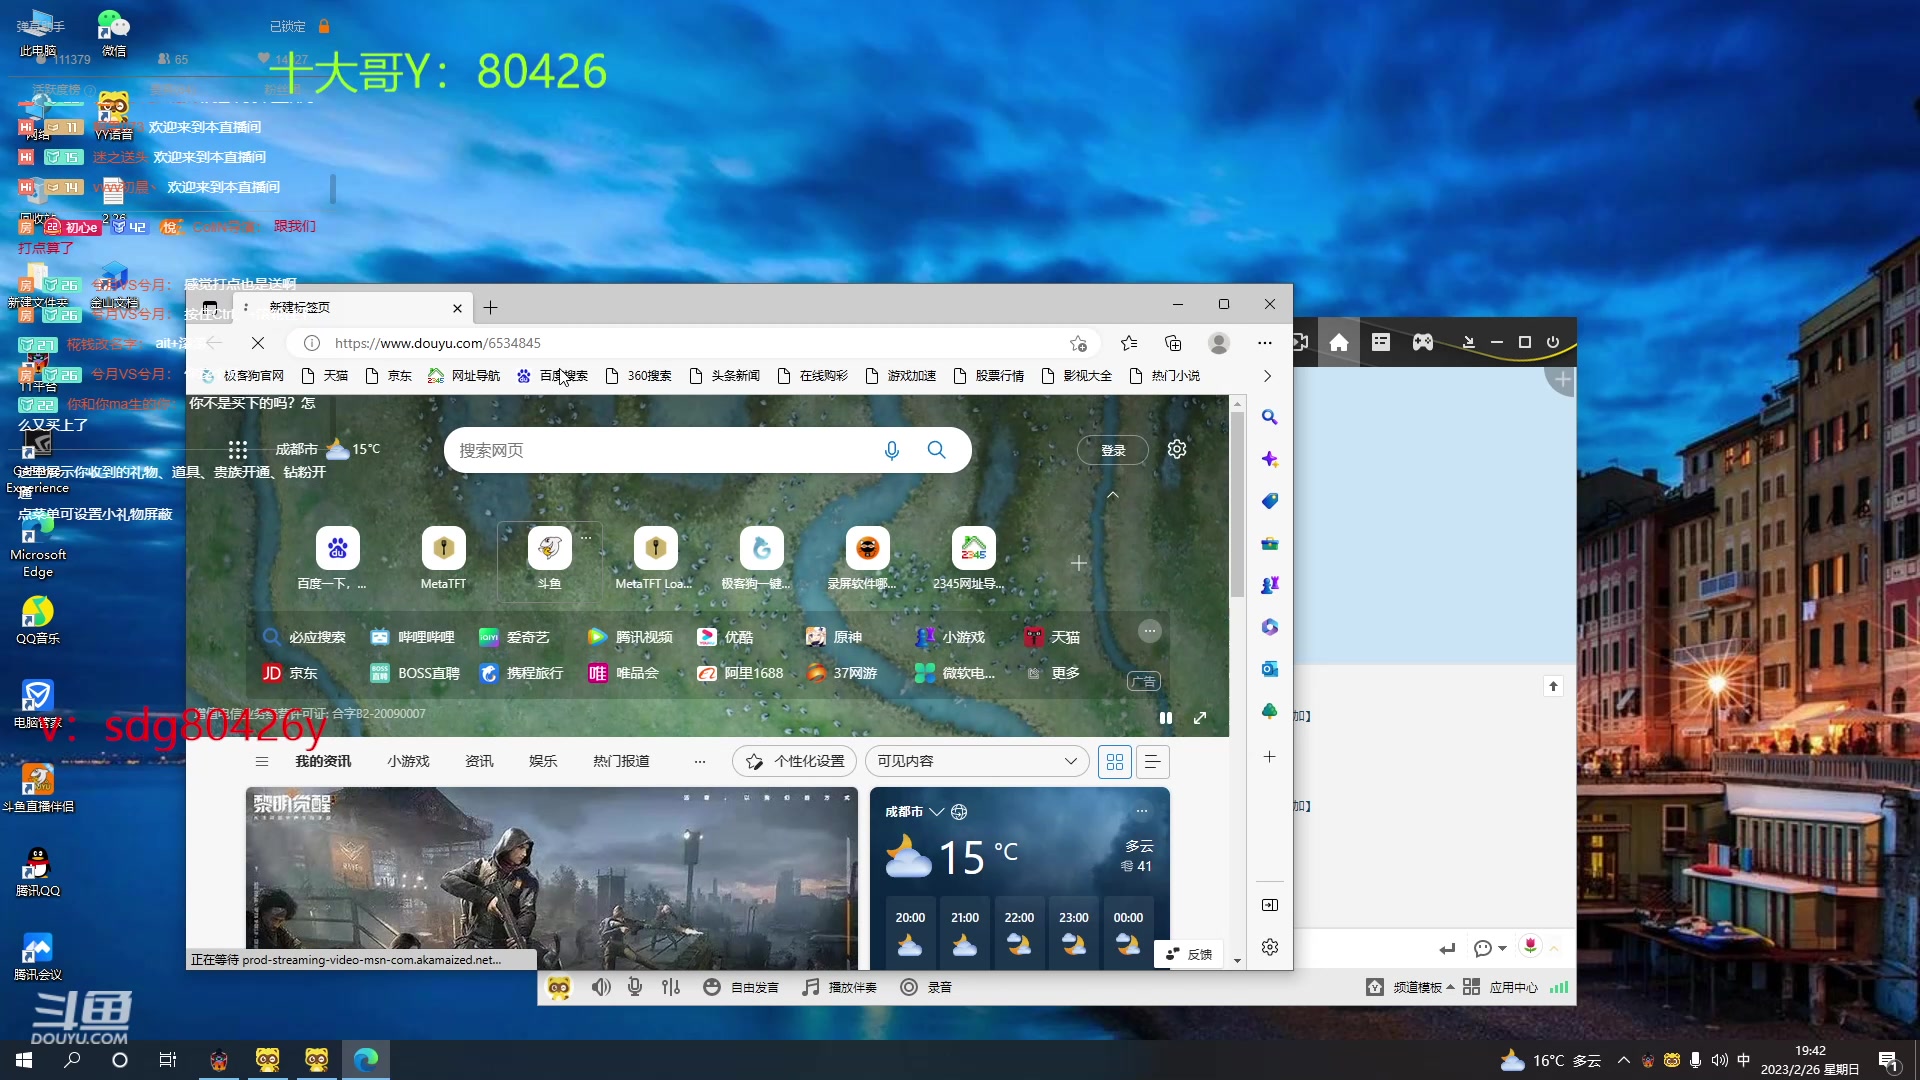Screen dimensions: 1920x1080
Task: Open the 2345网址导航 quick link tile
Action: click(973, 559)
